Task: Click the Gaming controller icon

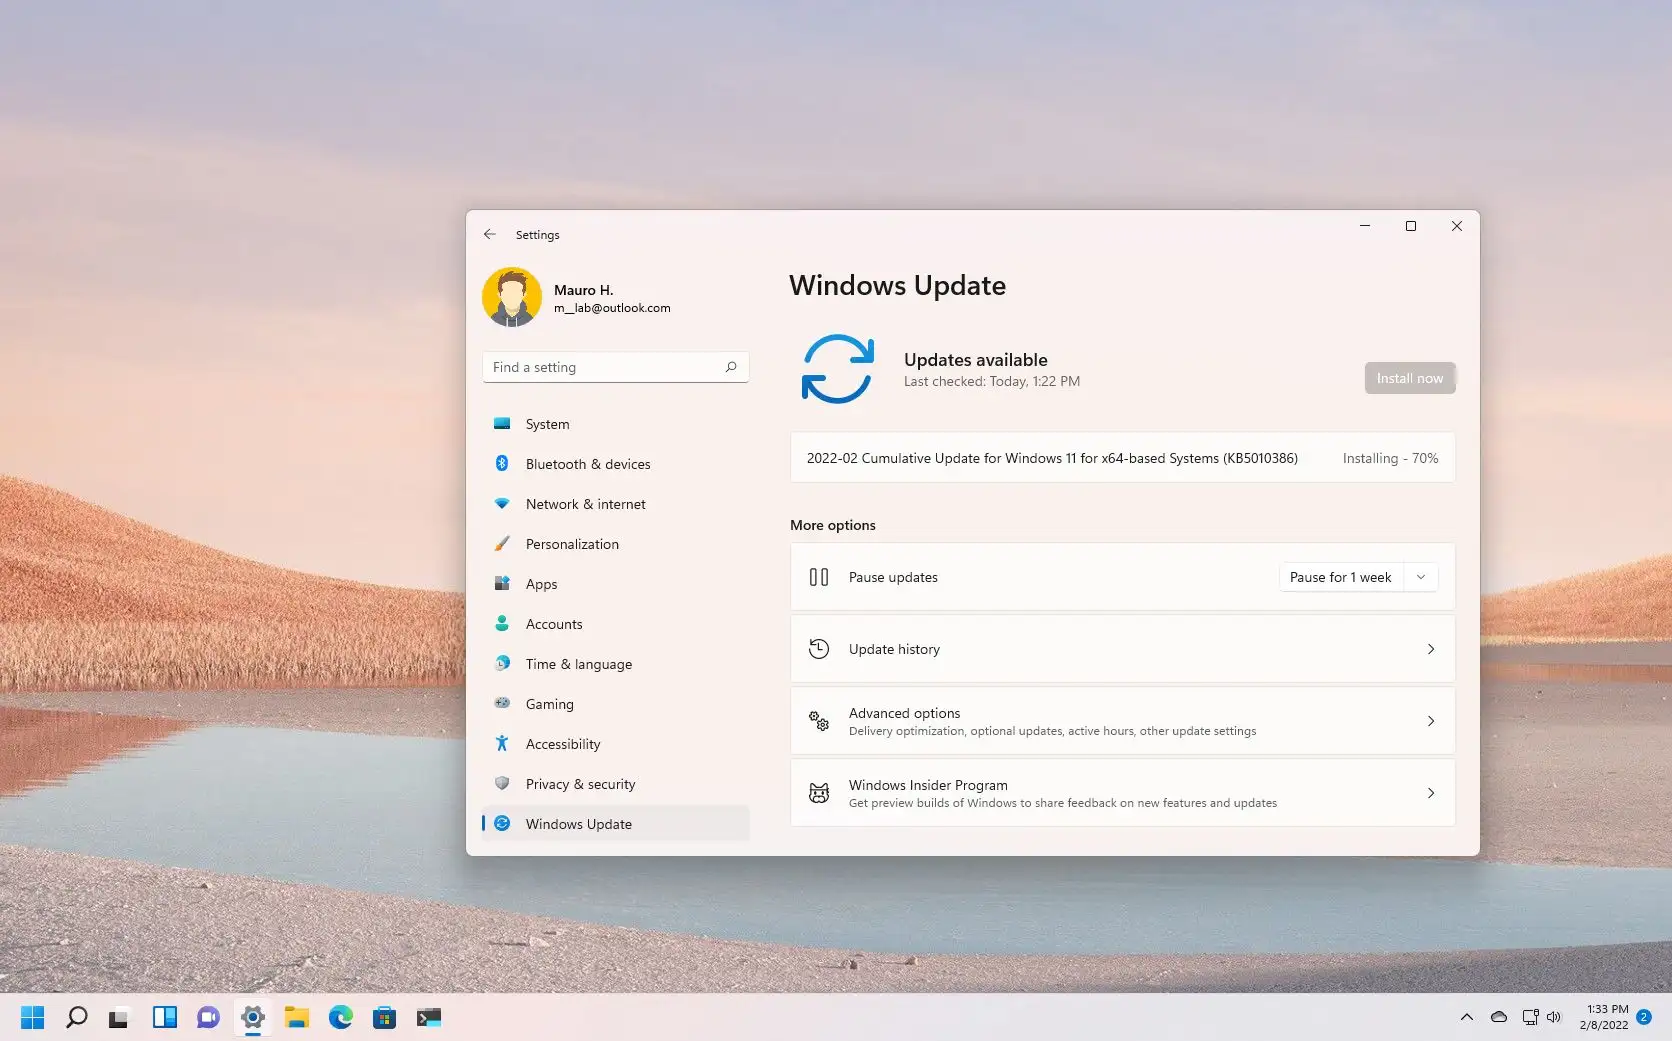Action: (x=502, y=703)
